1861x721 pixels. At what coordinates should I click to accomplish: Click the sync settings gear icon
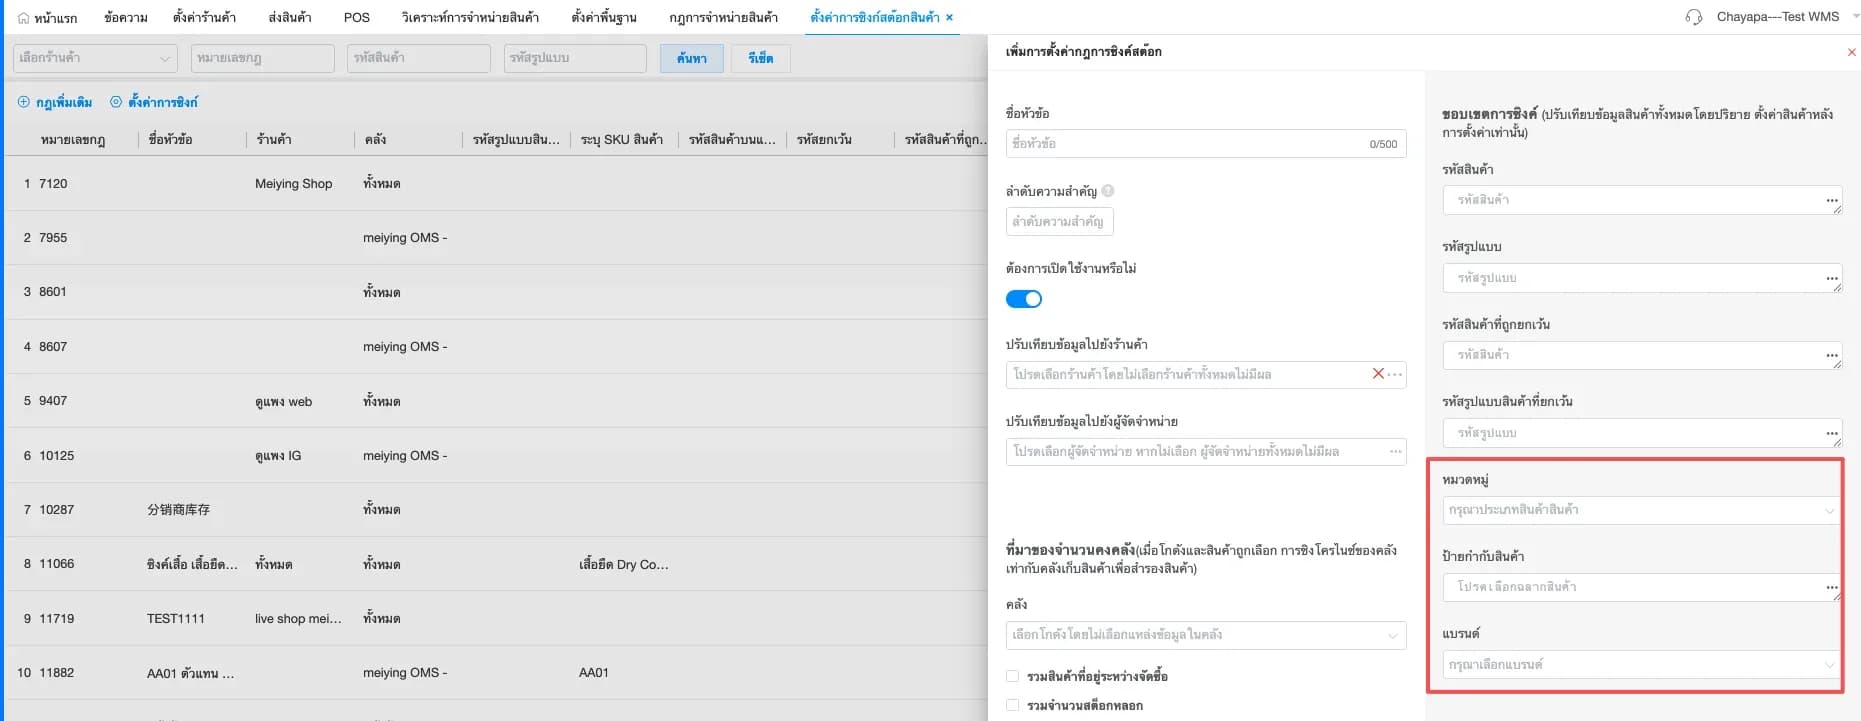(x=116, y=102)
